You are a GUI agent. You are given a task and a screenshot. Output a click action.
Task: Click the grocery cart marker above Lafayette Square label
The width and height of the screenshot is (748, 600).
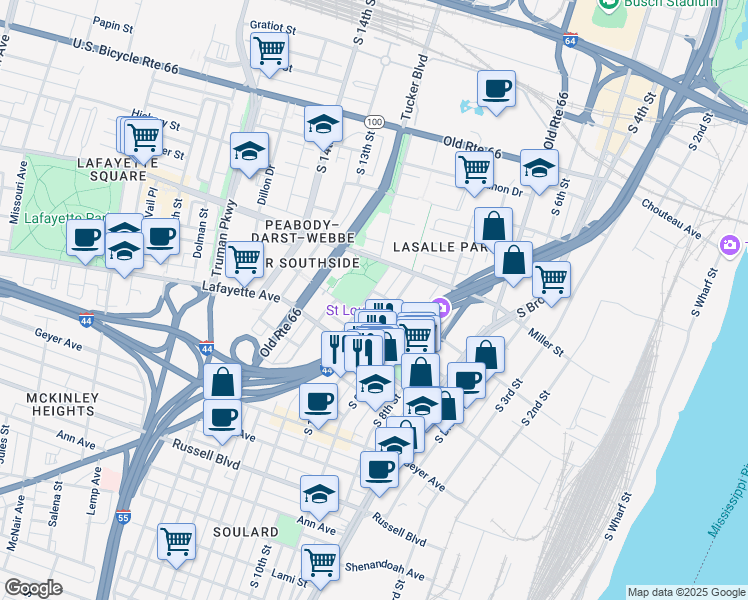click(x=143, y=140)
